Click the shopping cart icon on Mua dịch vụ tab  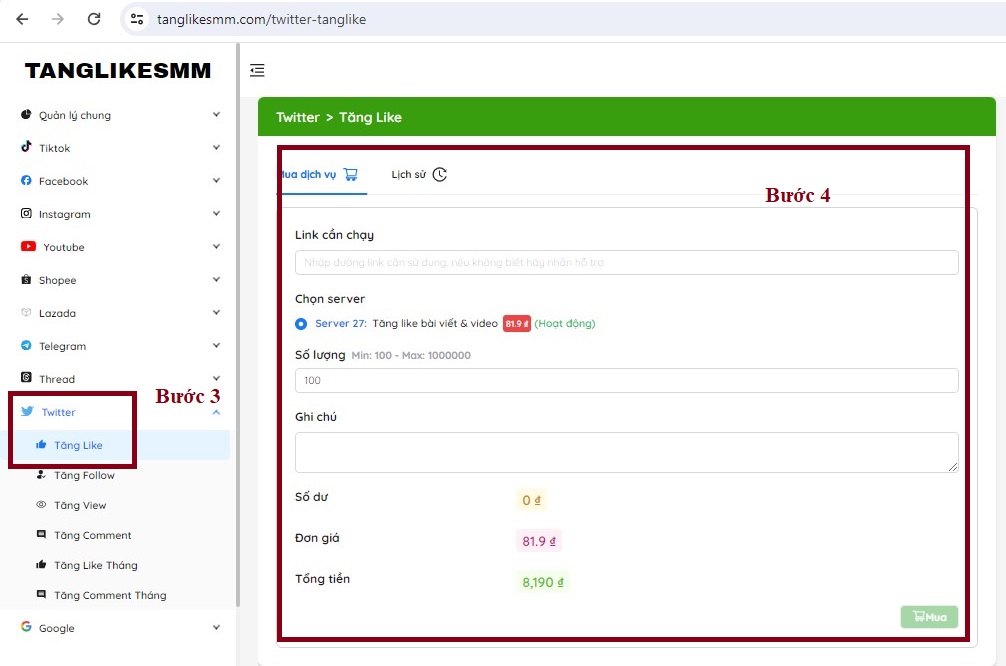350,174
